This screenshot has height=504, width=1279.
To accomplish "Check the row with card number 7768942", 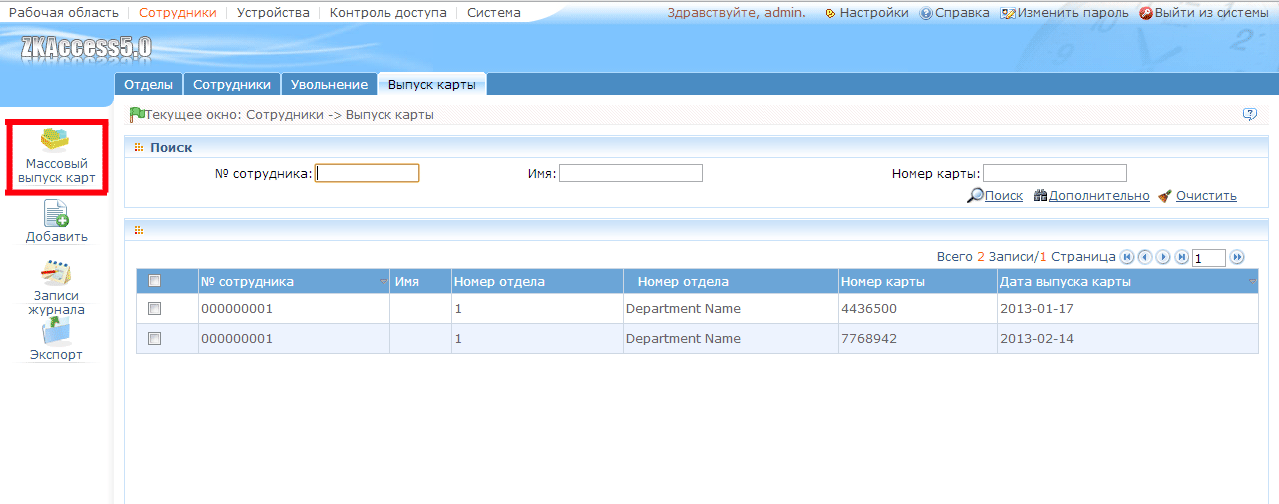I will [x=154, y=339].
